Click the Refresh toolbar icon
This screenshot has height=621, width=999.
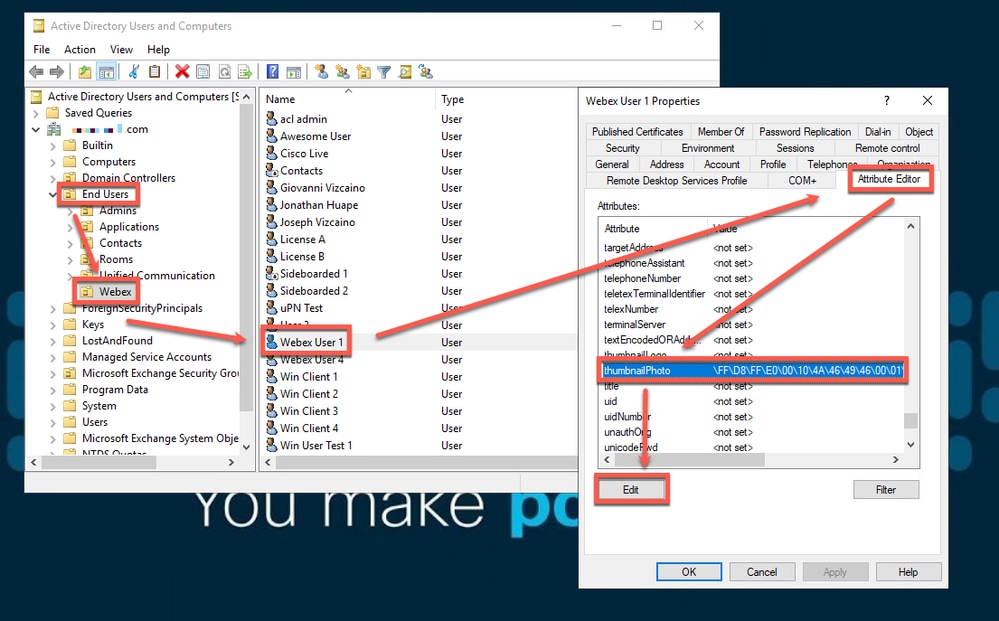pyautogui.click(x=224, y=72)
